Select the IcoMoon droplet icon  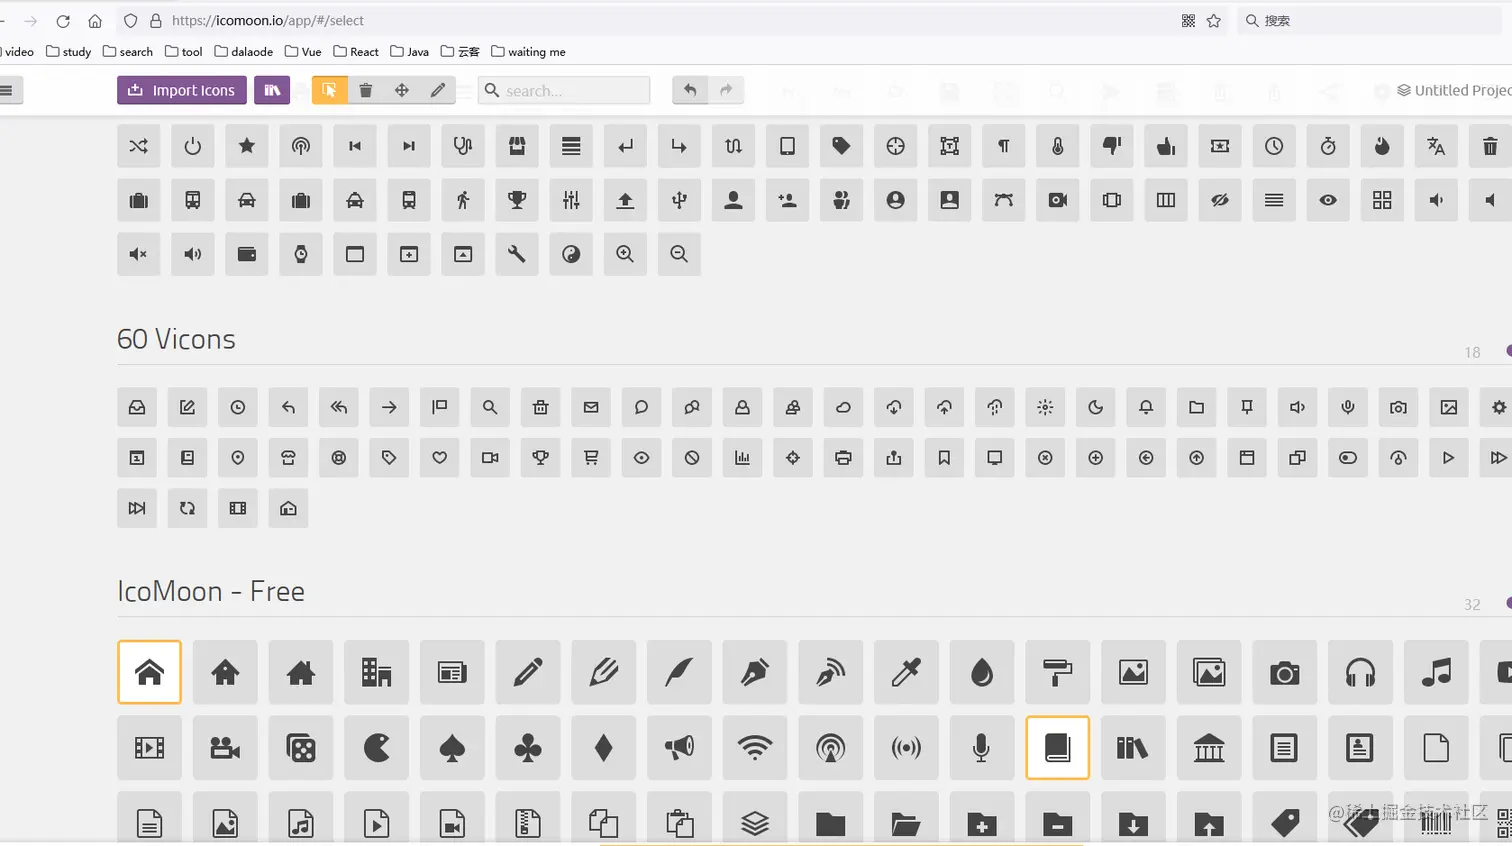[x=982, y=672]
